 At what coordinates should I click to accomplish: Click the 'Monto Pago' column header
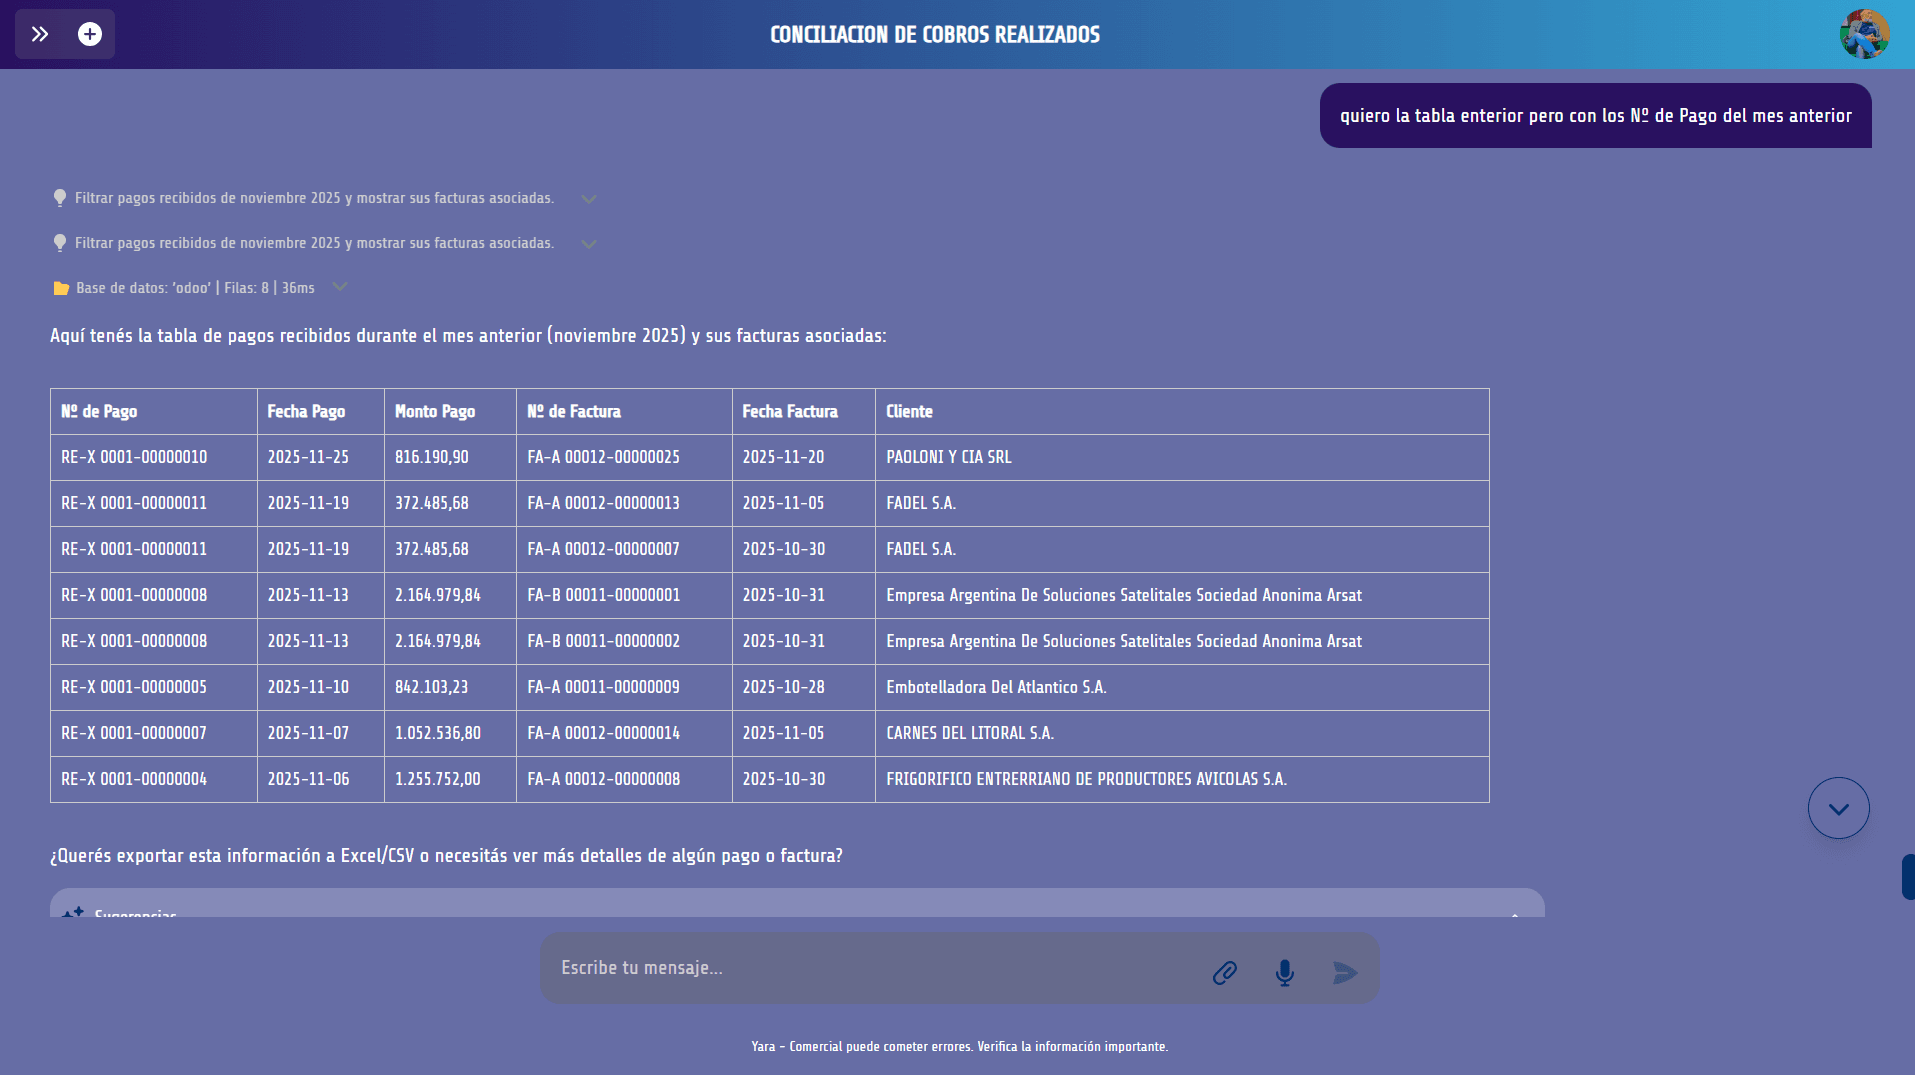tap(450, 412)
